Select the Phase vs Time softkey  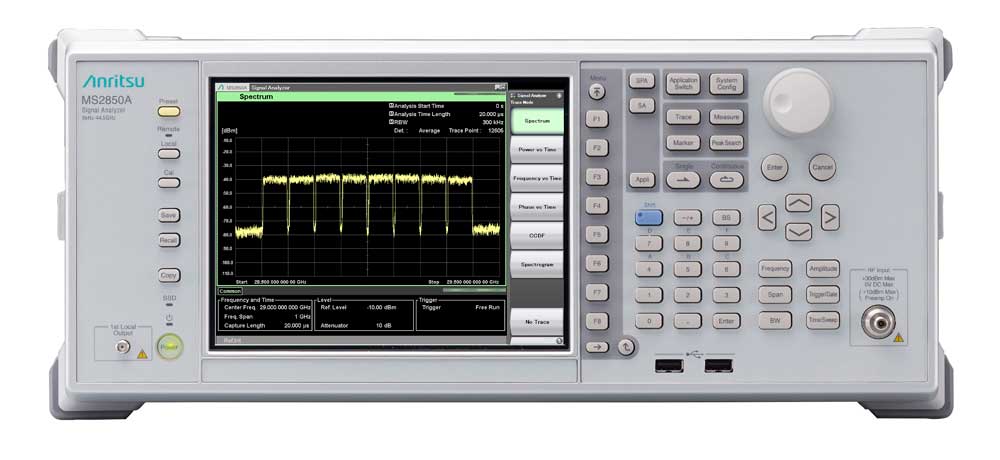[537, 207]
